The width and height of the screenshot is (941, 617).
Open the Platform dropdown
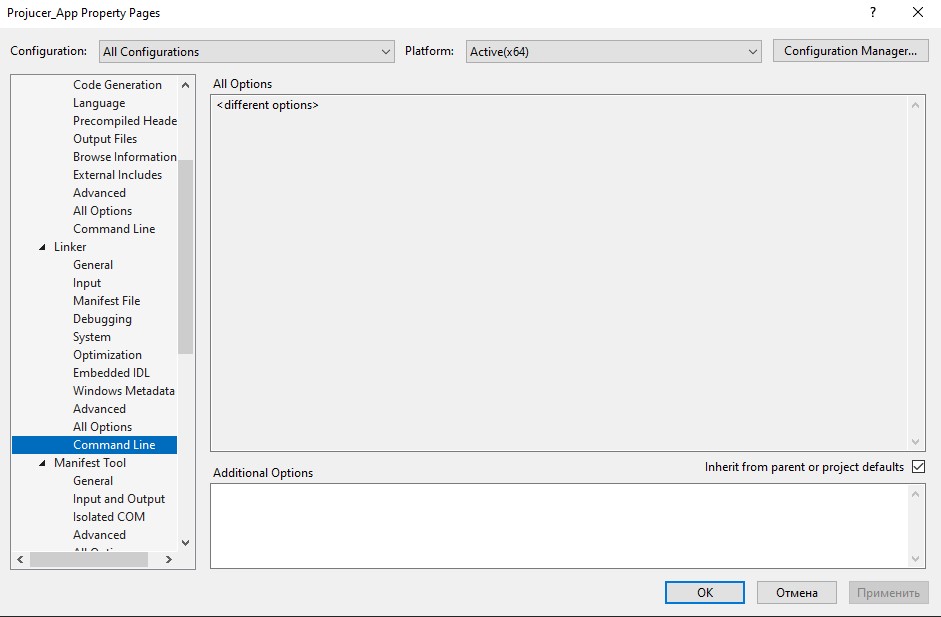click(x=613, y=52)
